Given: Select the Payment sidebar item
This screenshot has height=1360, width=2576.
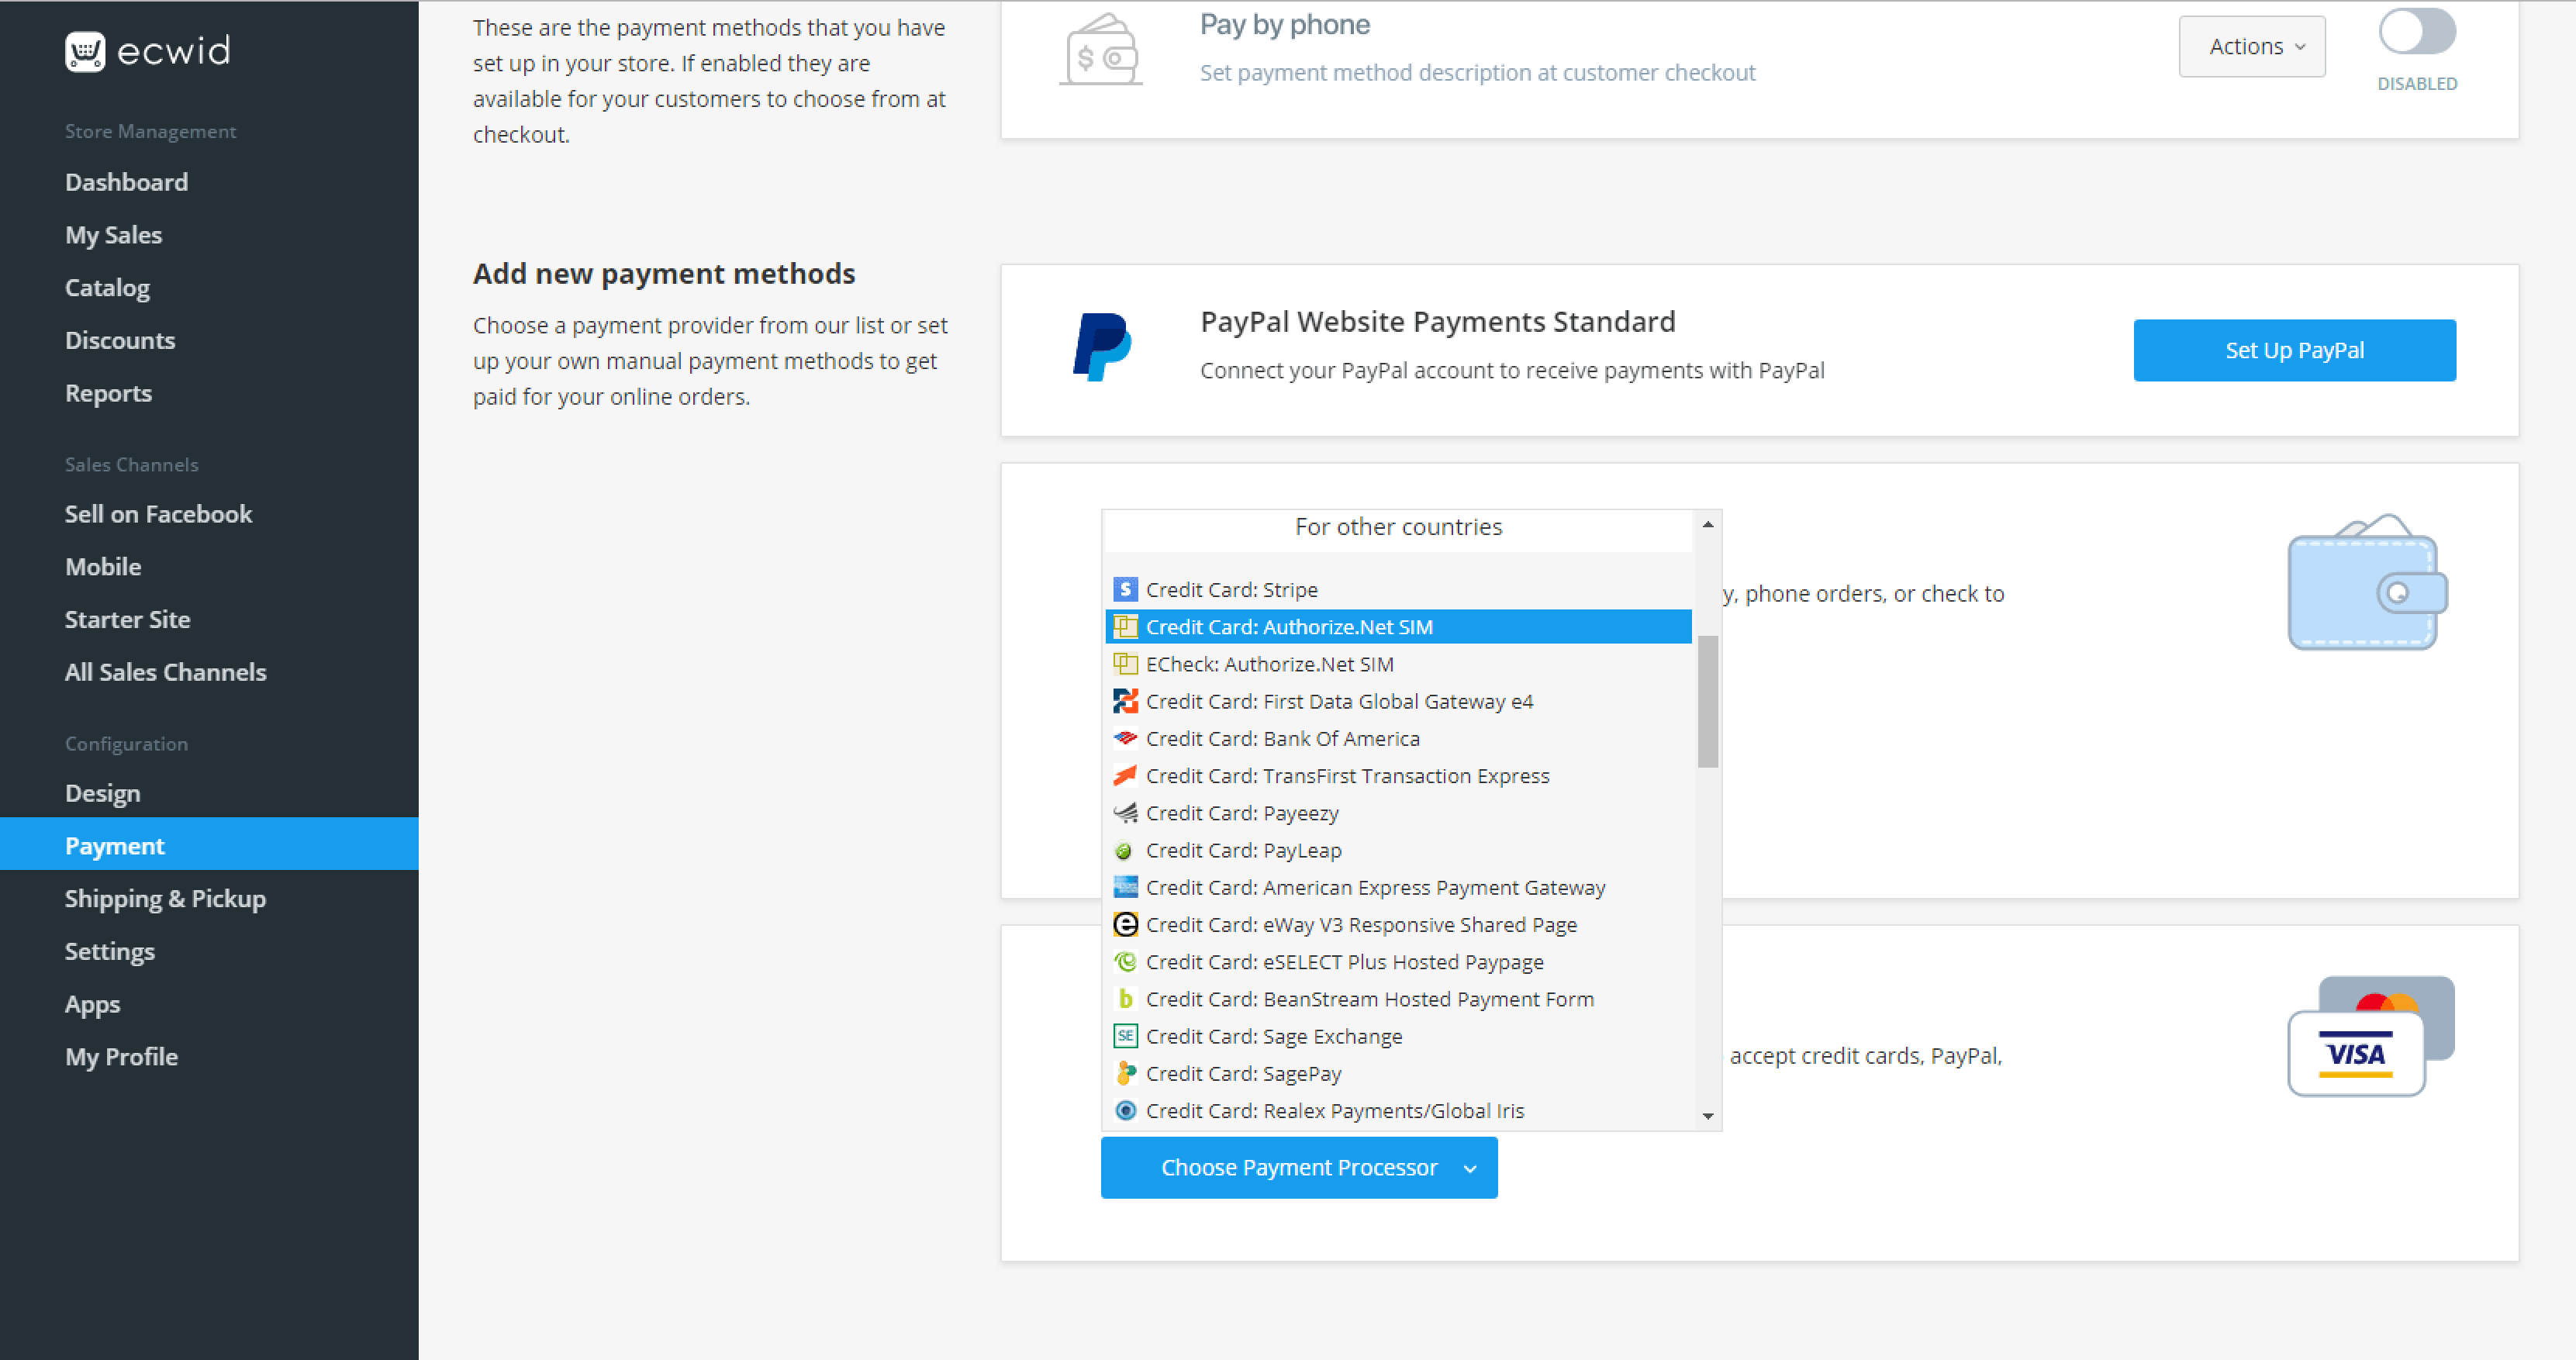Looking at the screenshot, I should click(x=209, y=844).
